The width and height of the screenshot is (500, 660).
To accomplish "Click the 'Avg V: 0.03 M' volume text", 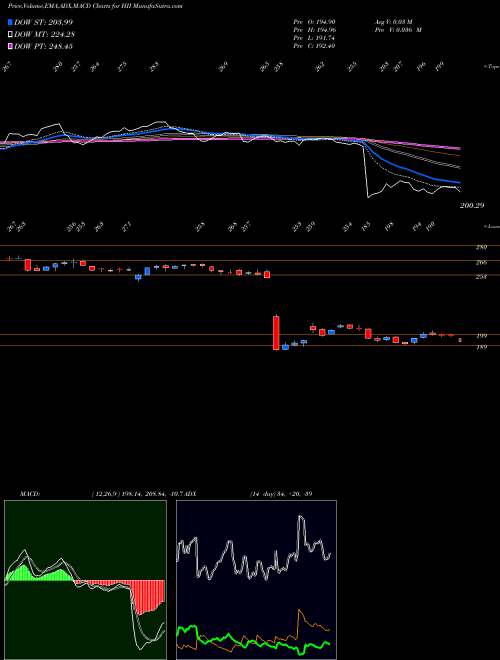I will tap(394, 22).
